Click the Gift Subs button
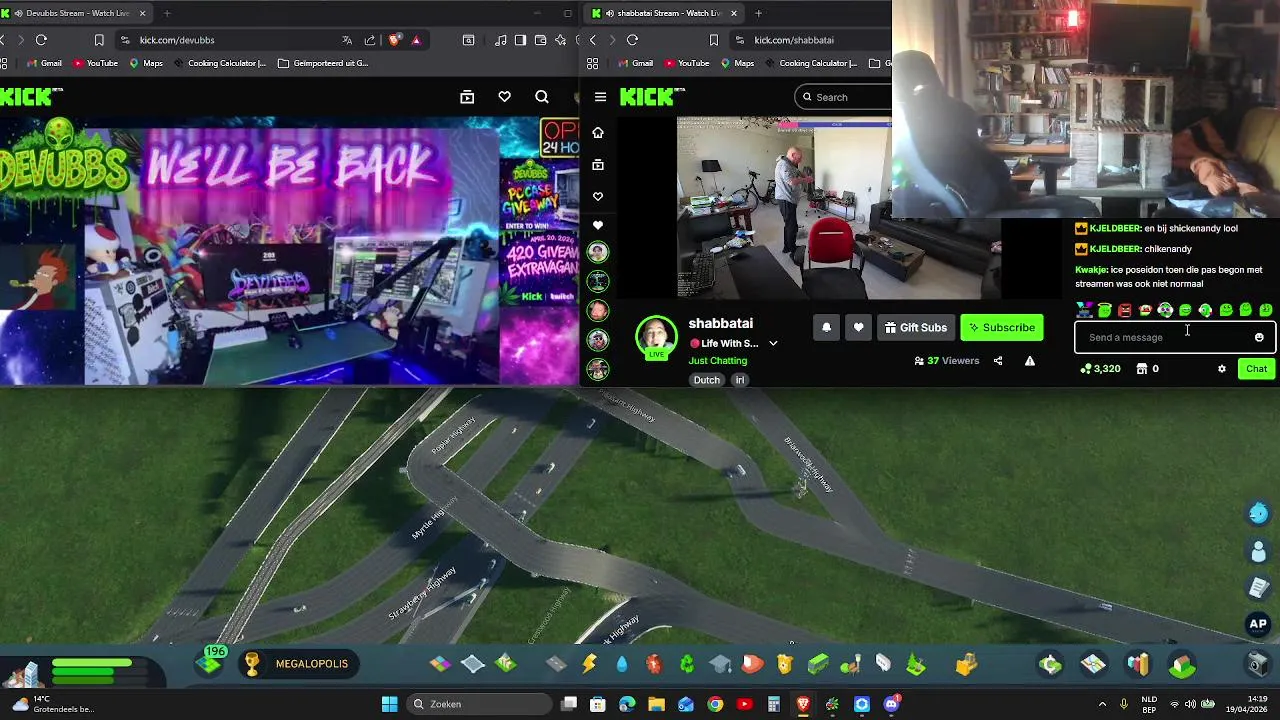 point(915,327)
